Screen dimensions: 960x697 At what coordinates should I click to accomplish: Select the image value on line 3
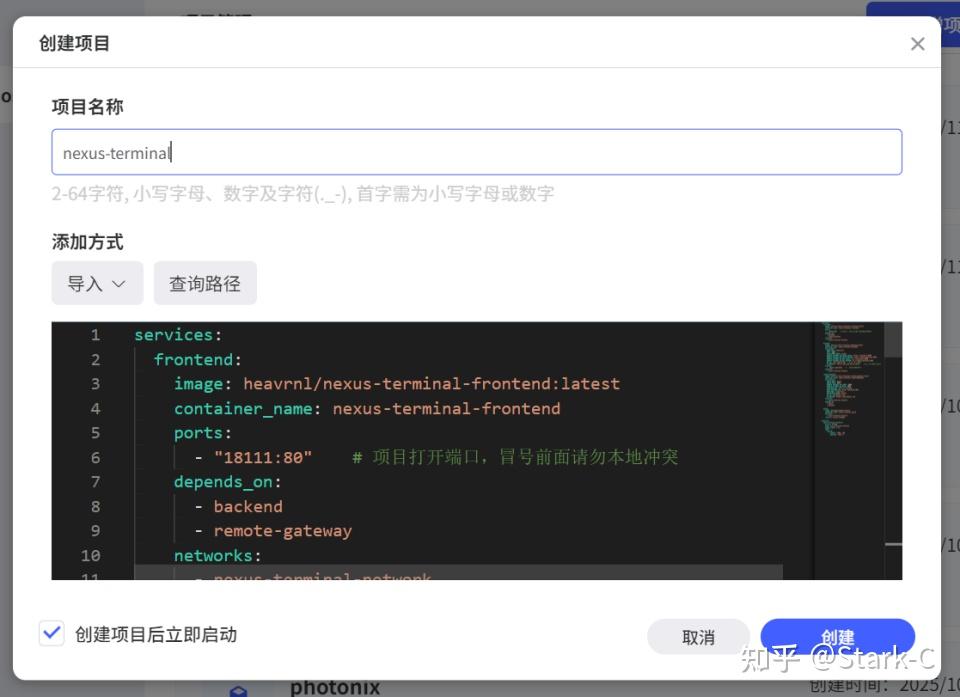click(x=430, y=383)
